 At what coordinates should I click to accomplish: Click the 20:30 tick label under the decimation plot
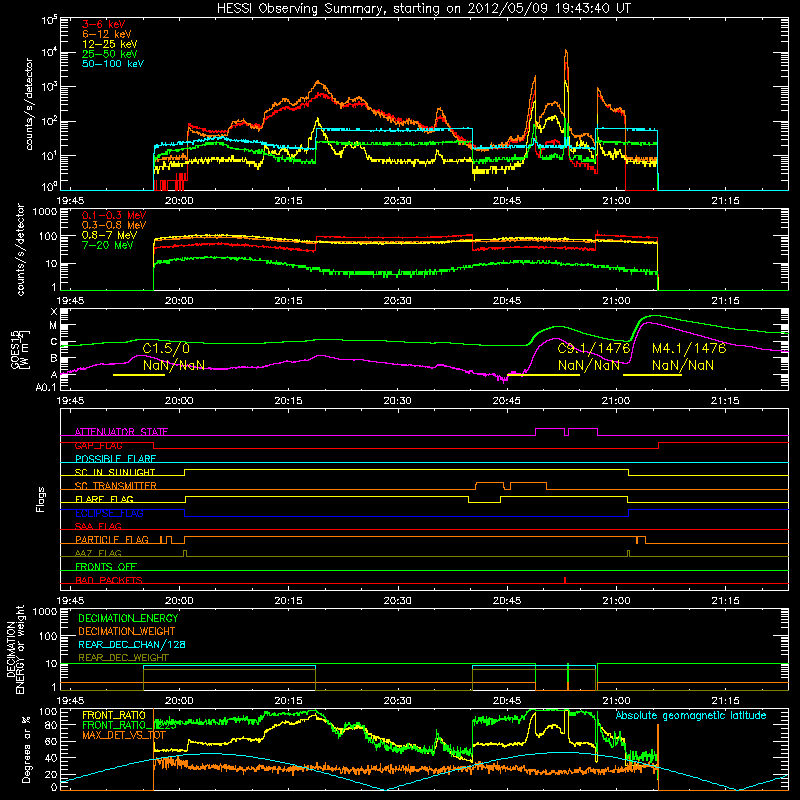coord(397,701)
